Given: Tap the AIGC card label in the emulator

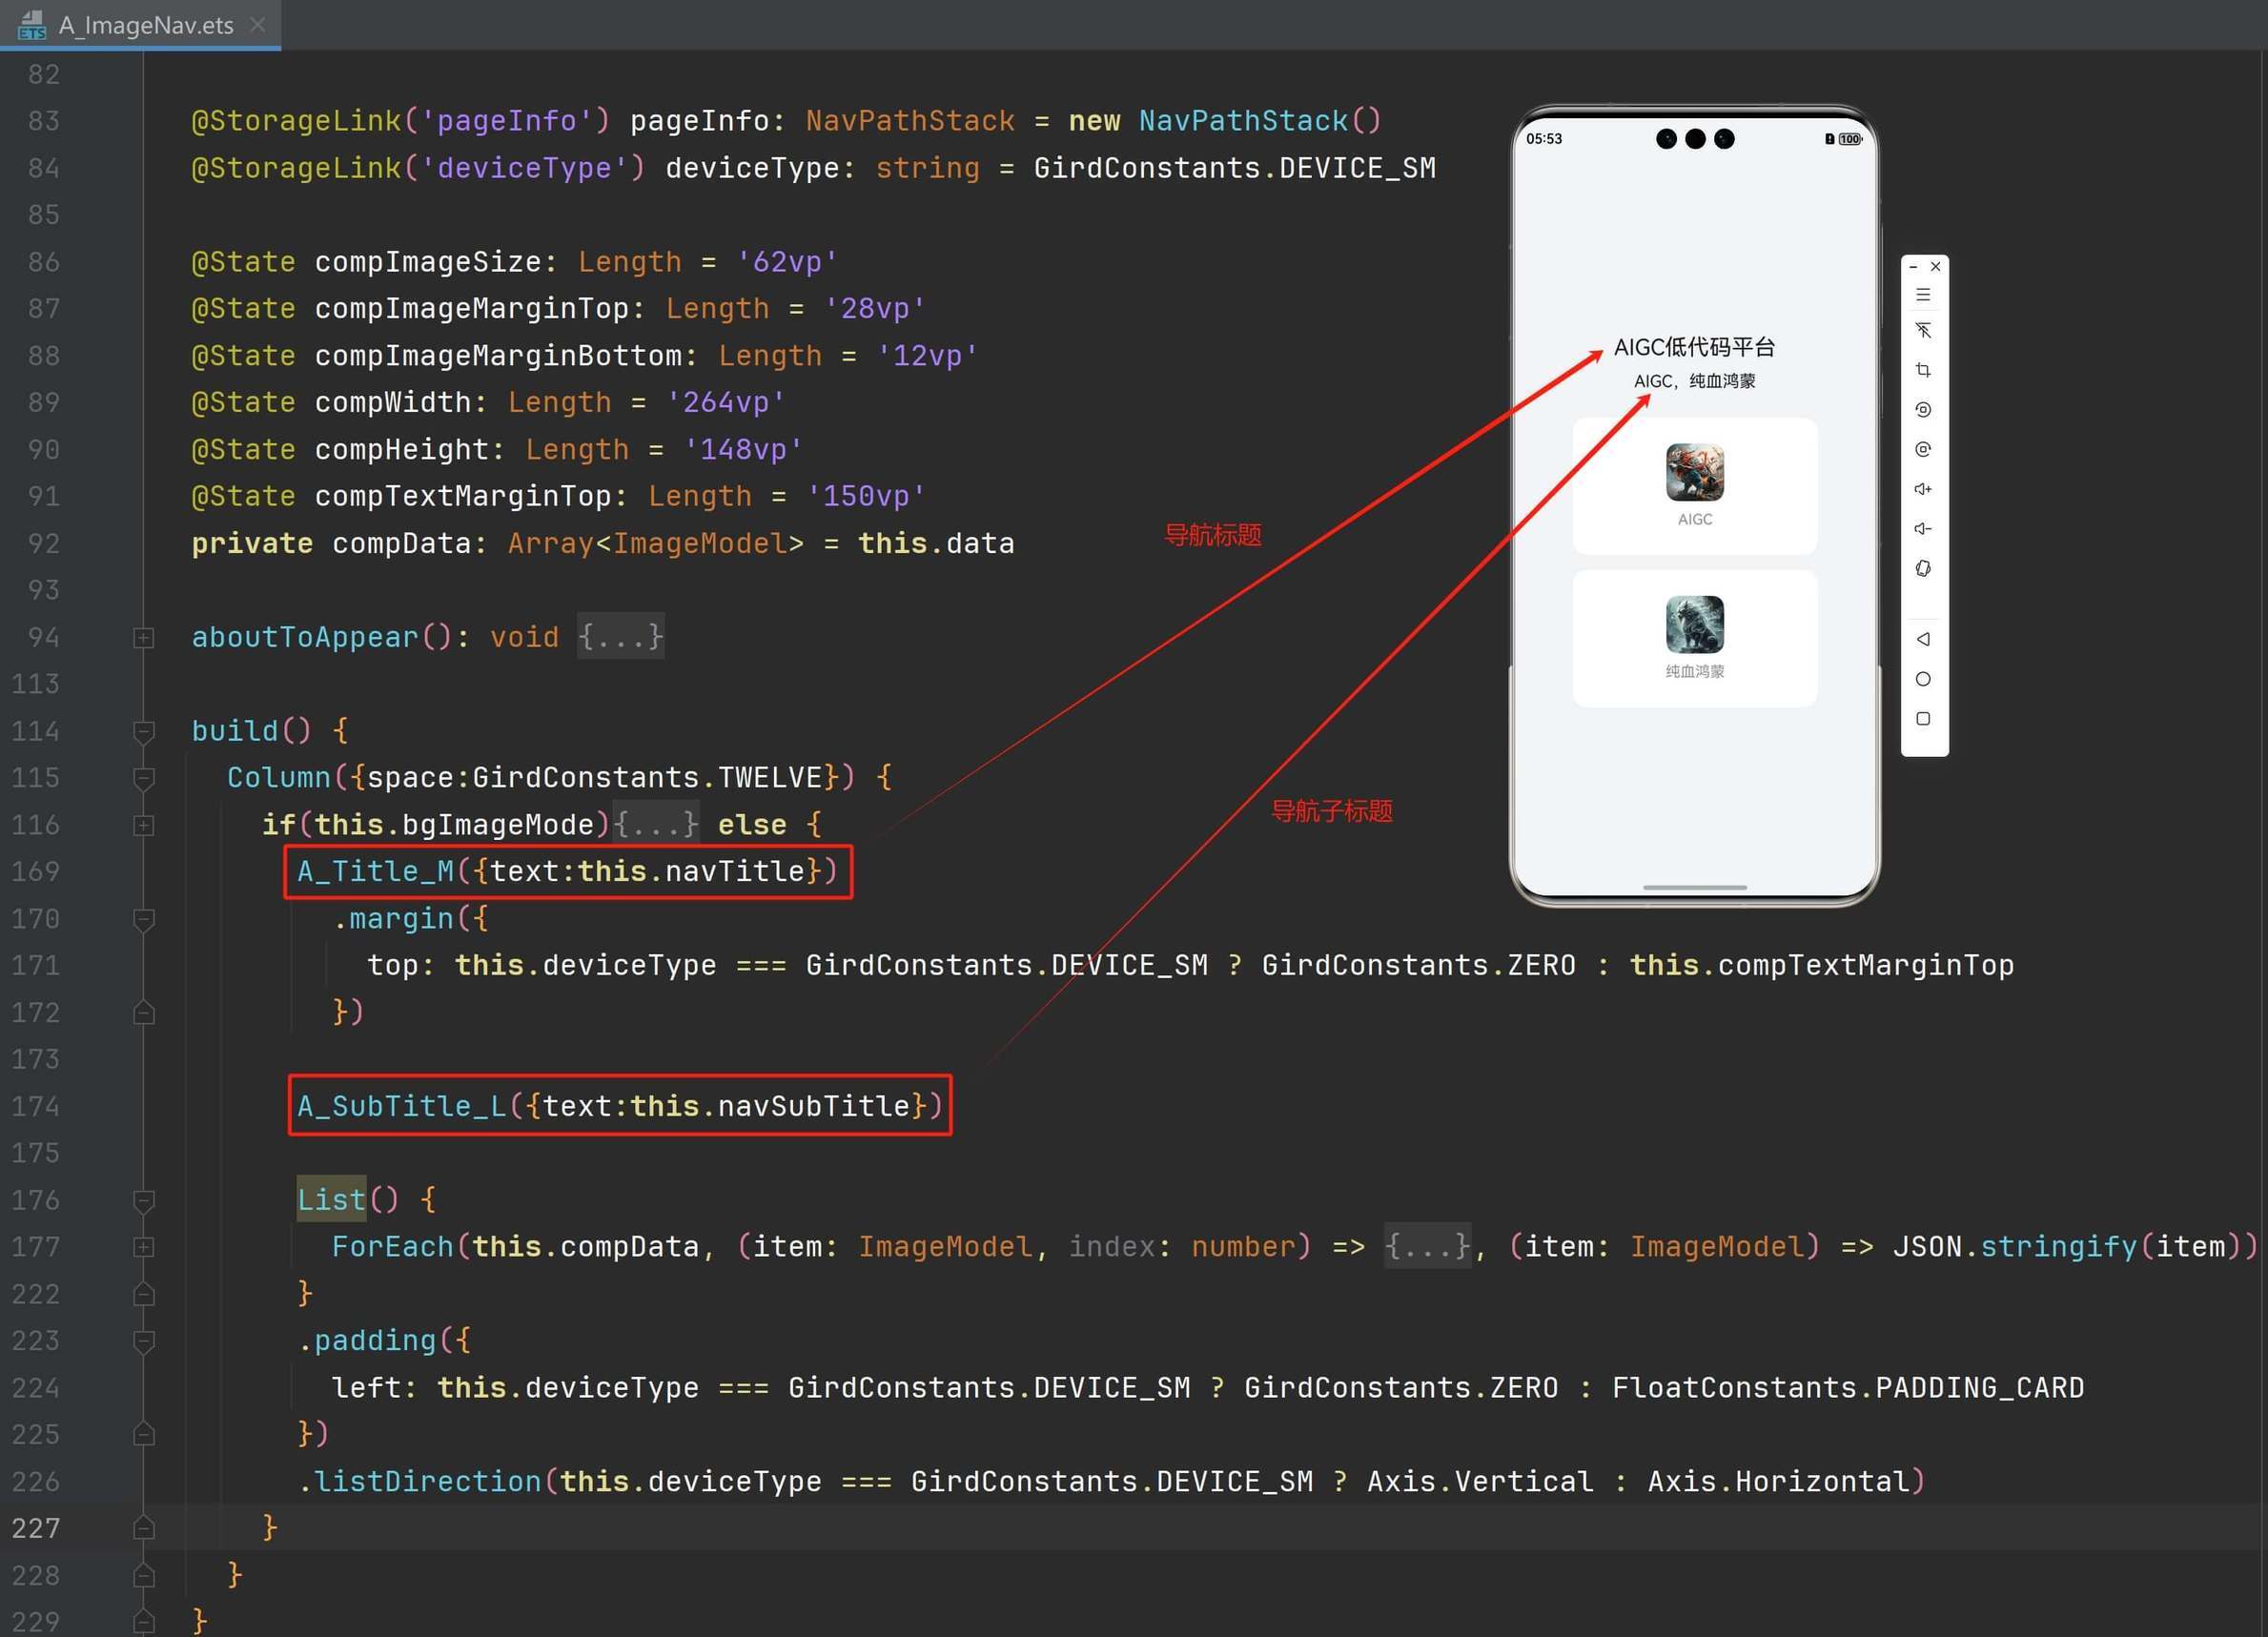Looking at the screenshot, I should [1694, 519].
